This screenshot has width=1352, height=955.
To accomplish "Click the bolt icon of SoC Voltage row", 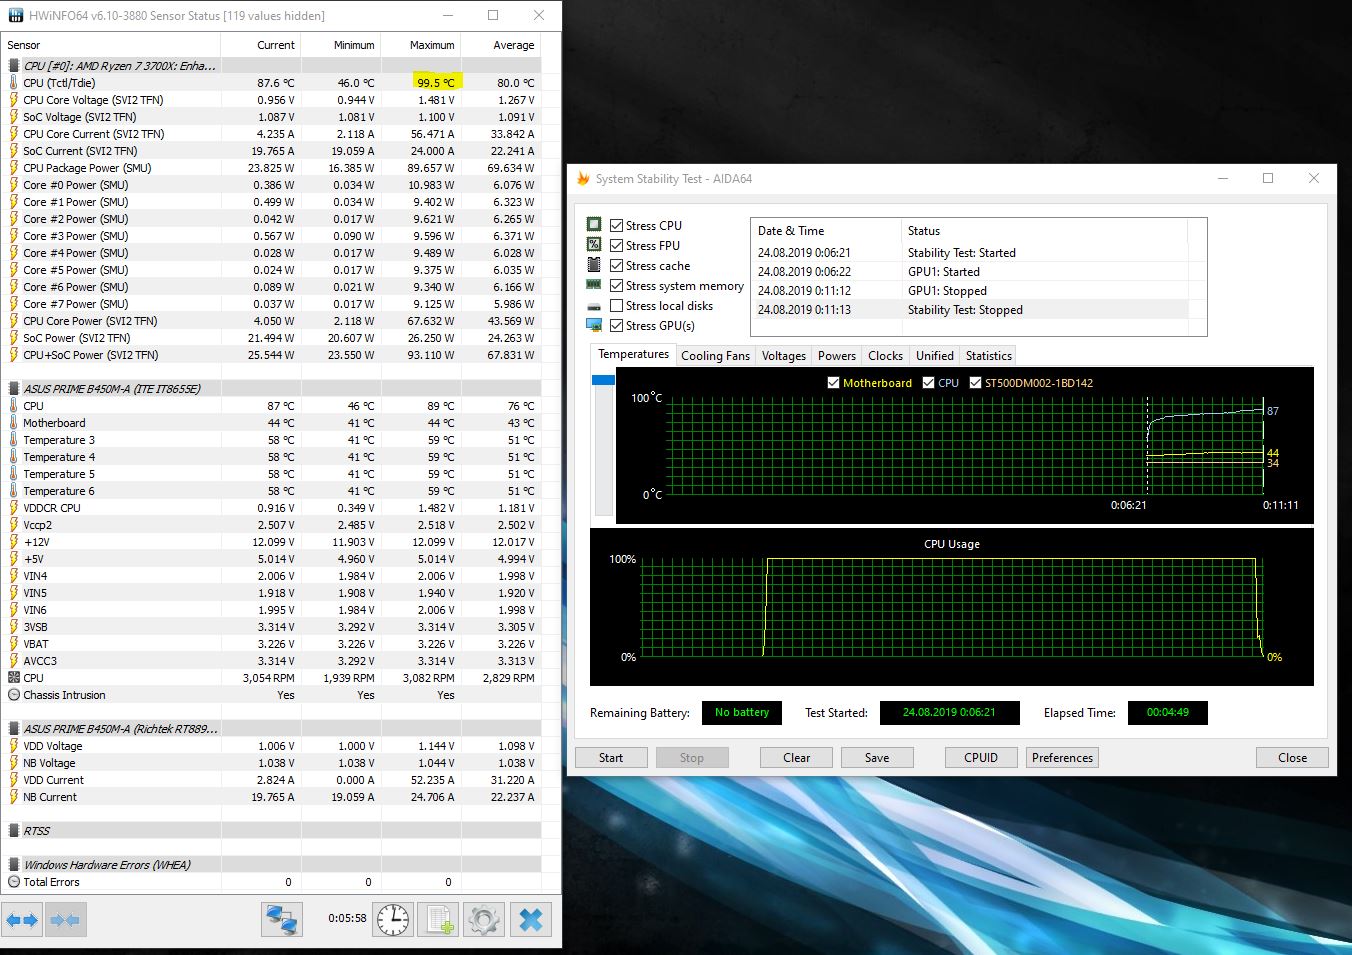I will click(14, 117).
